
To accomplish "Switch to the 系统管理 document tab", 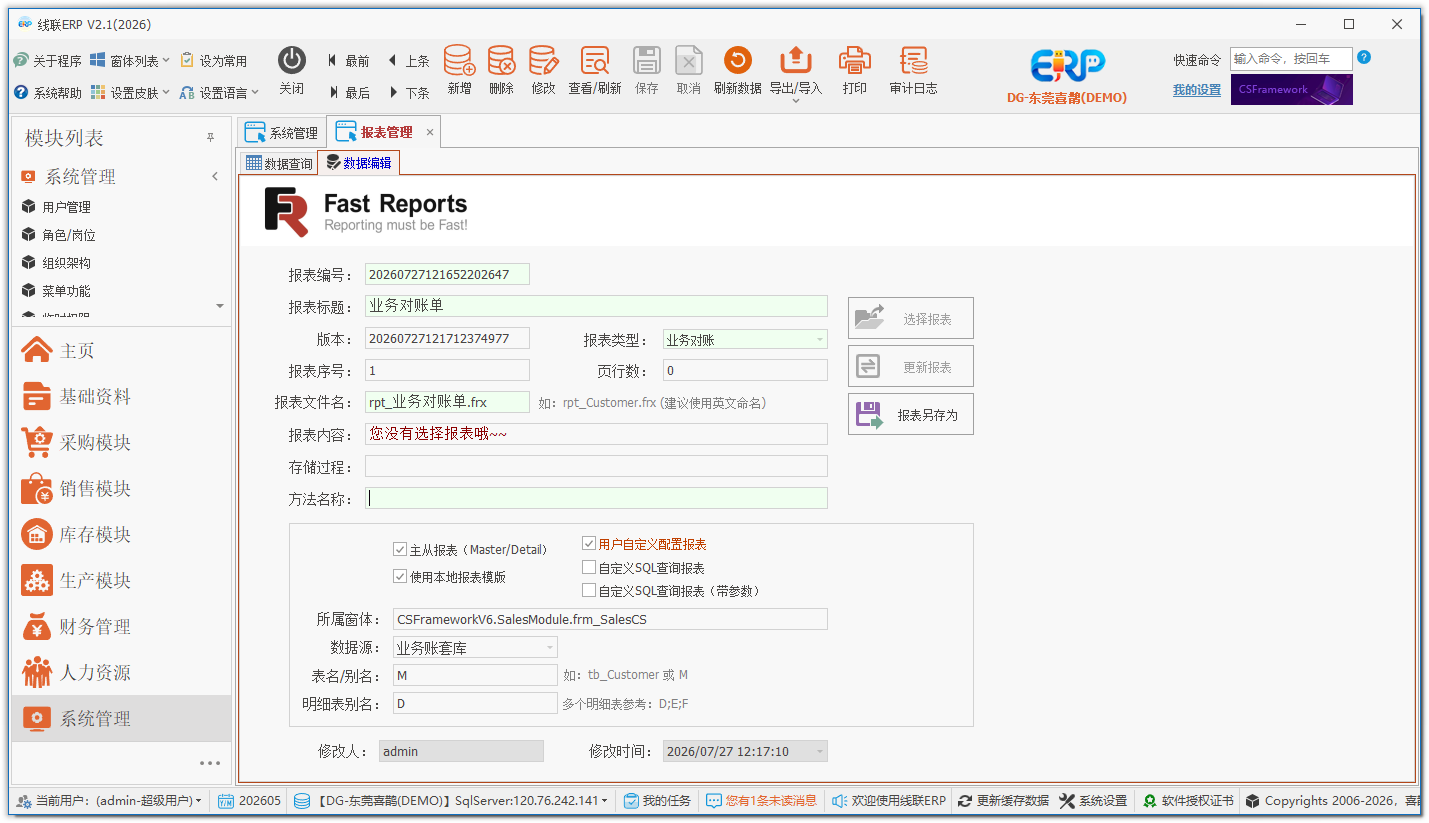I will (281, 132).
